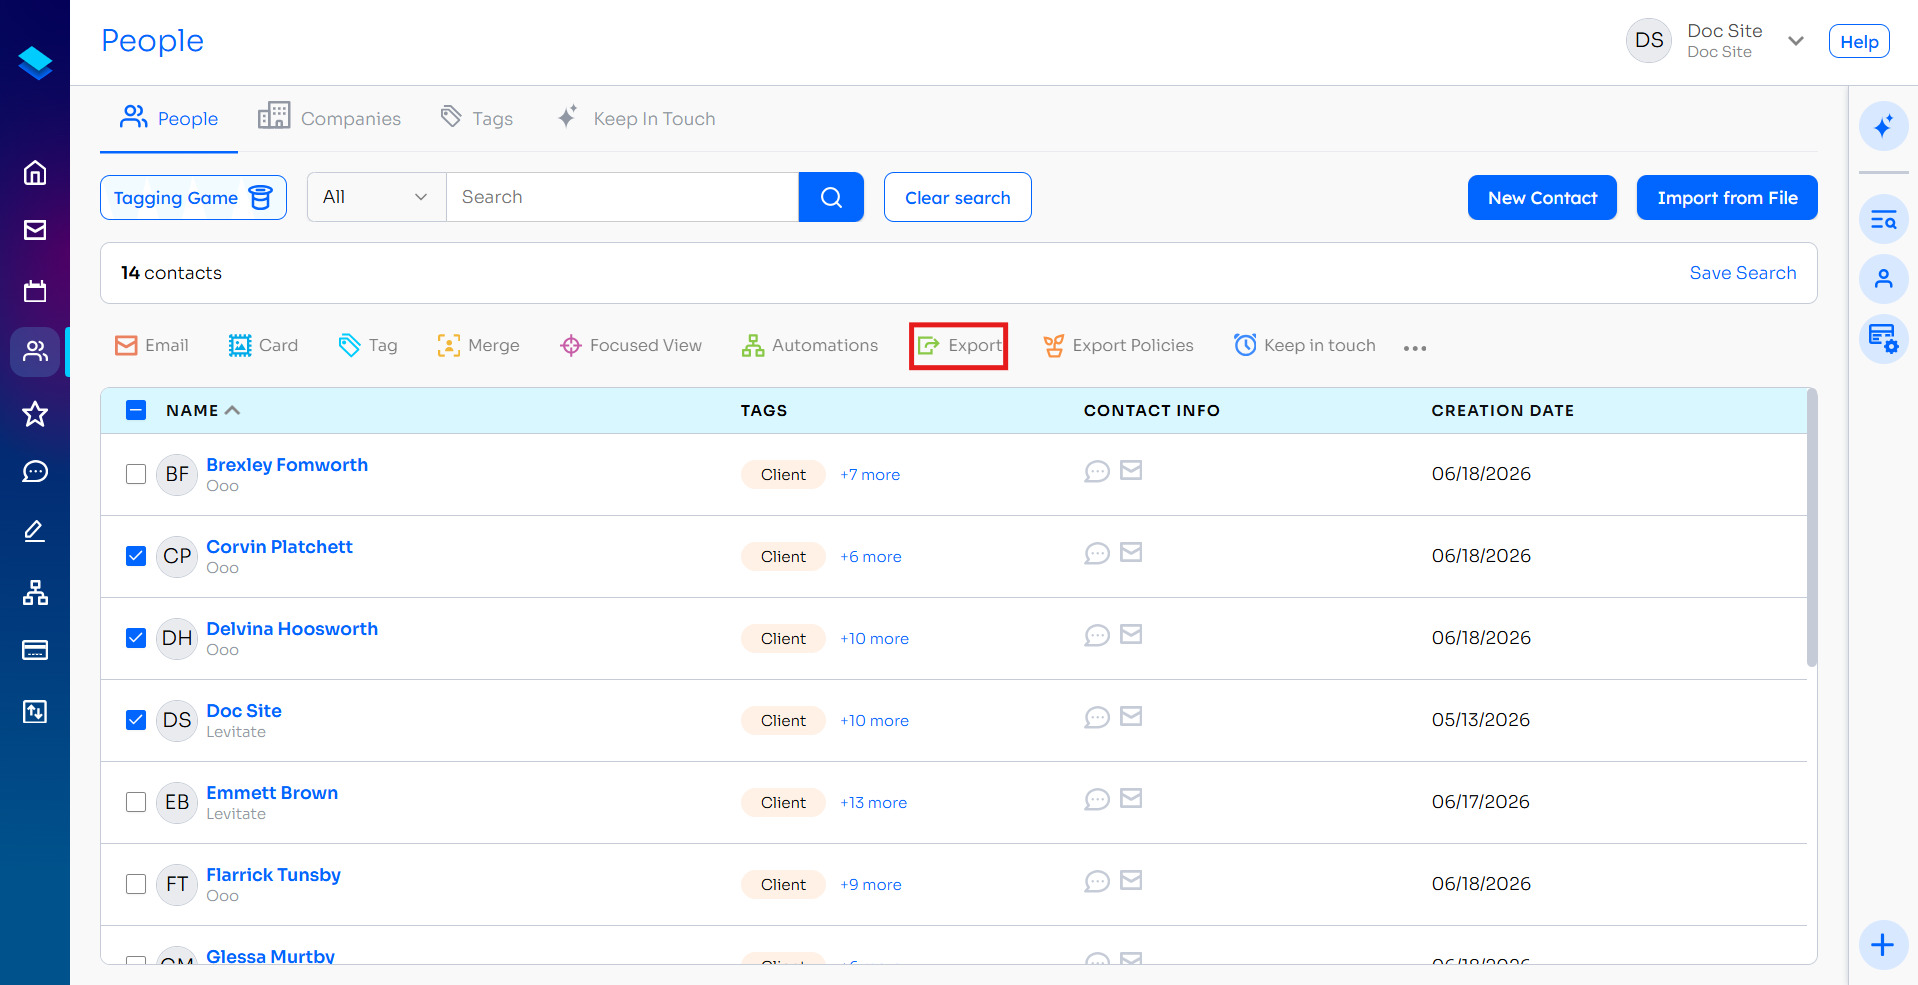Switch to the People tab
This screenshot has height=985, width=1918.
click(169, 118)
